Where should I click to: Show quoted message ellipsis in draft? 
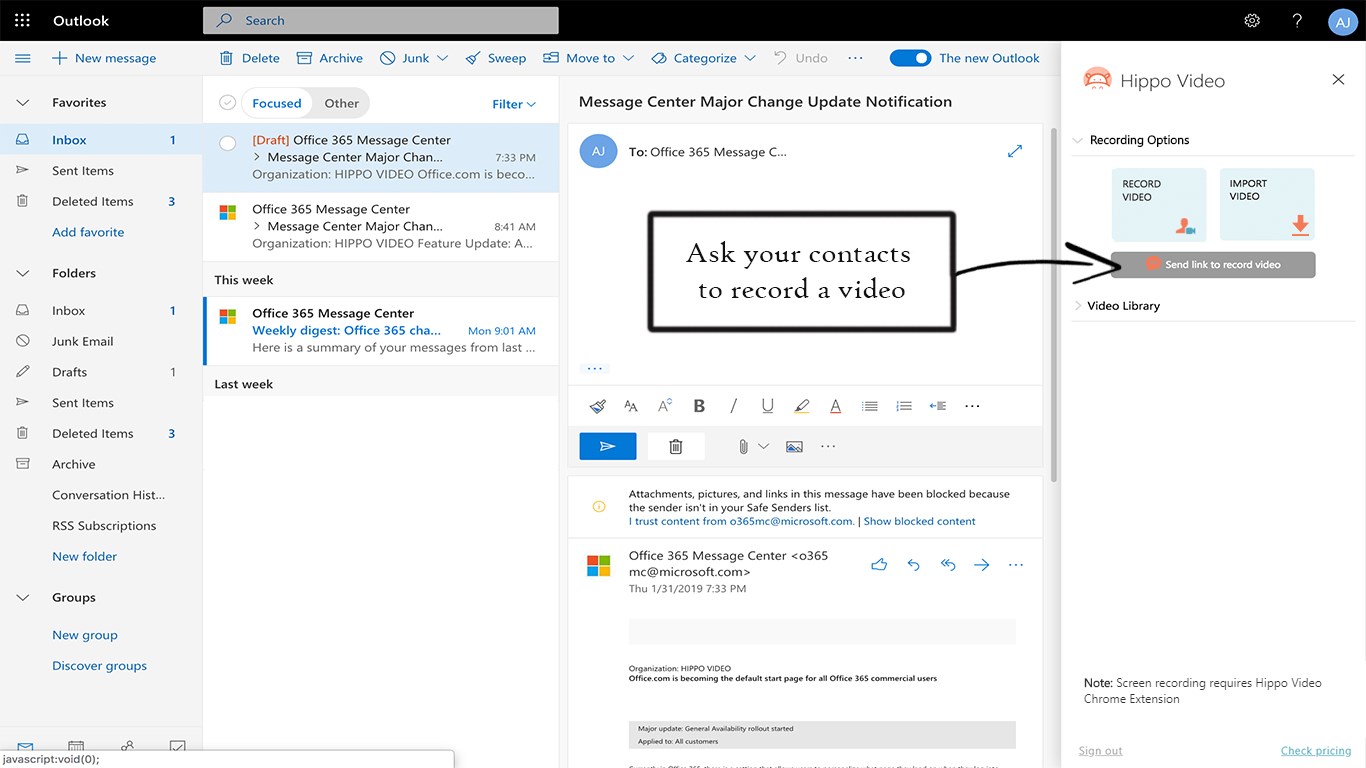tap(595, 368)
